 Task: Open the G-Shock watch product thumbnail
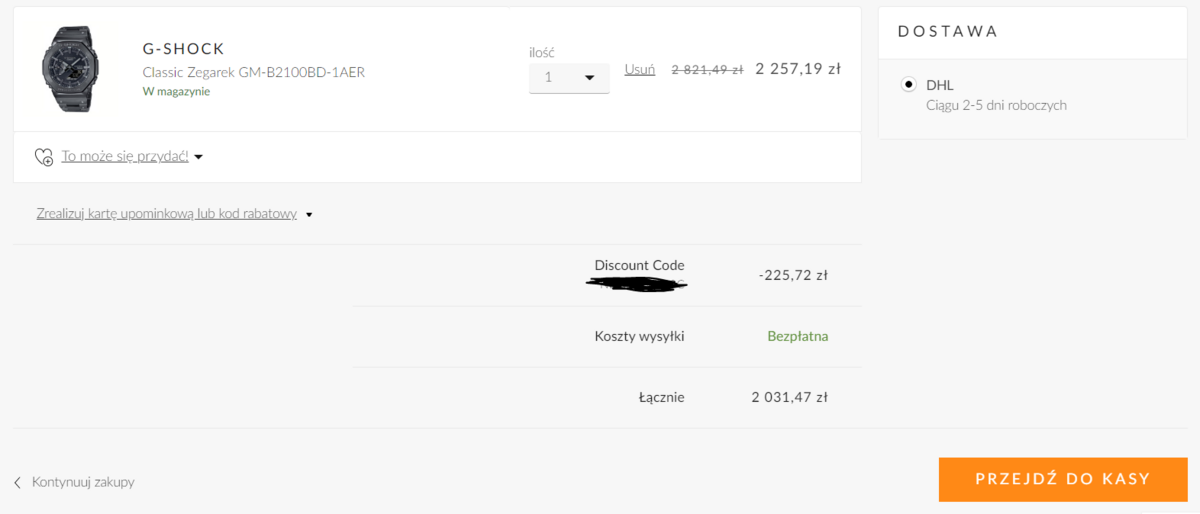pos(67,69)
